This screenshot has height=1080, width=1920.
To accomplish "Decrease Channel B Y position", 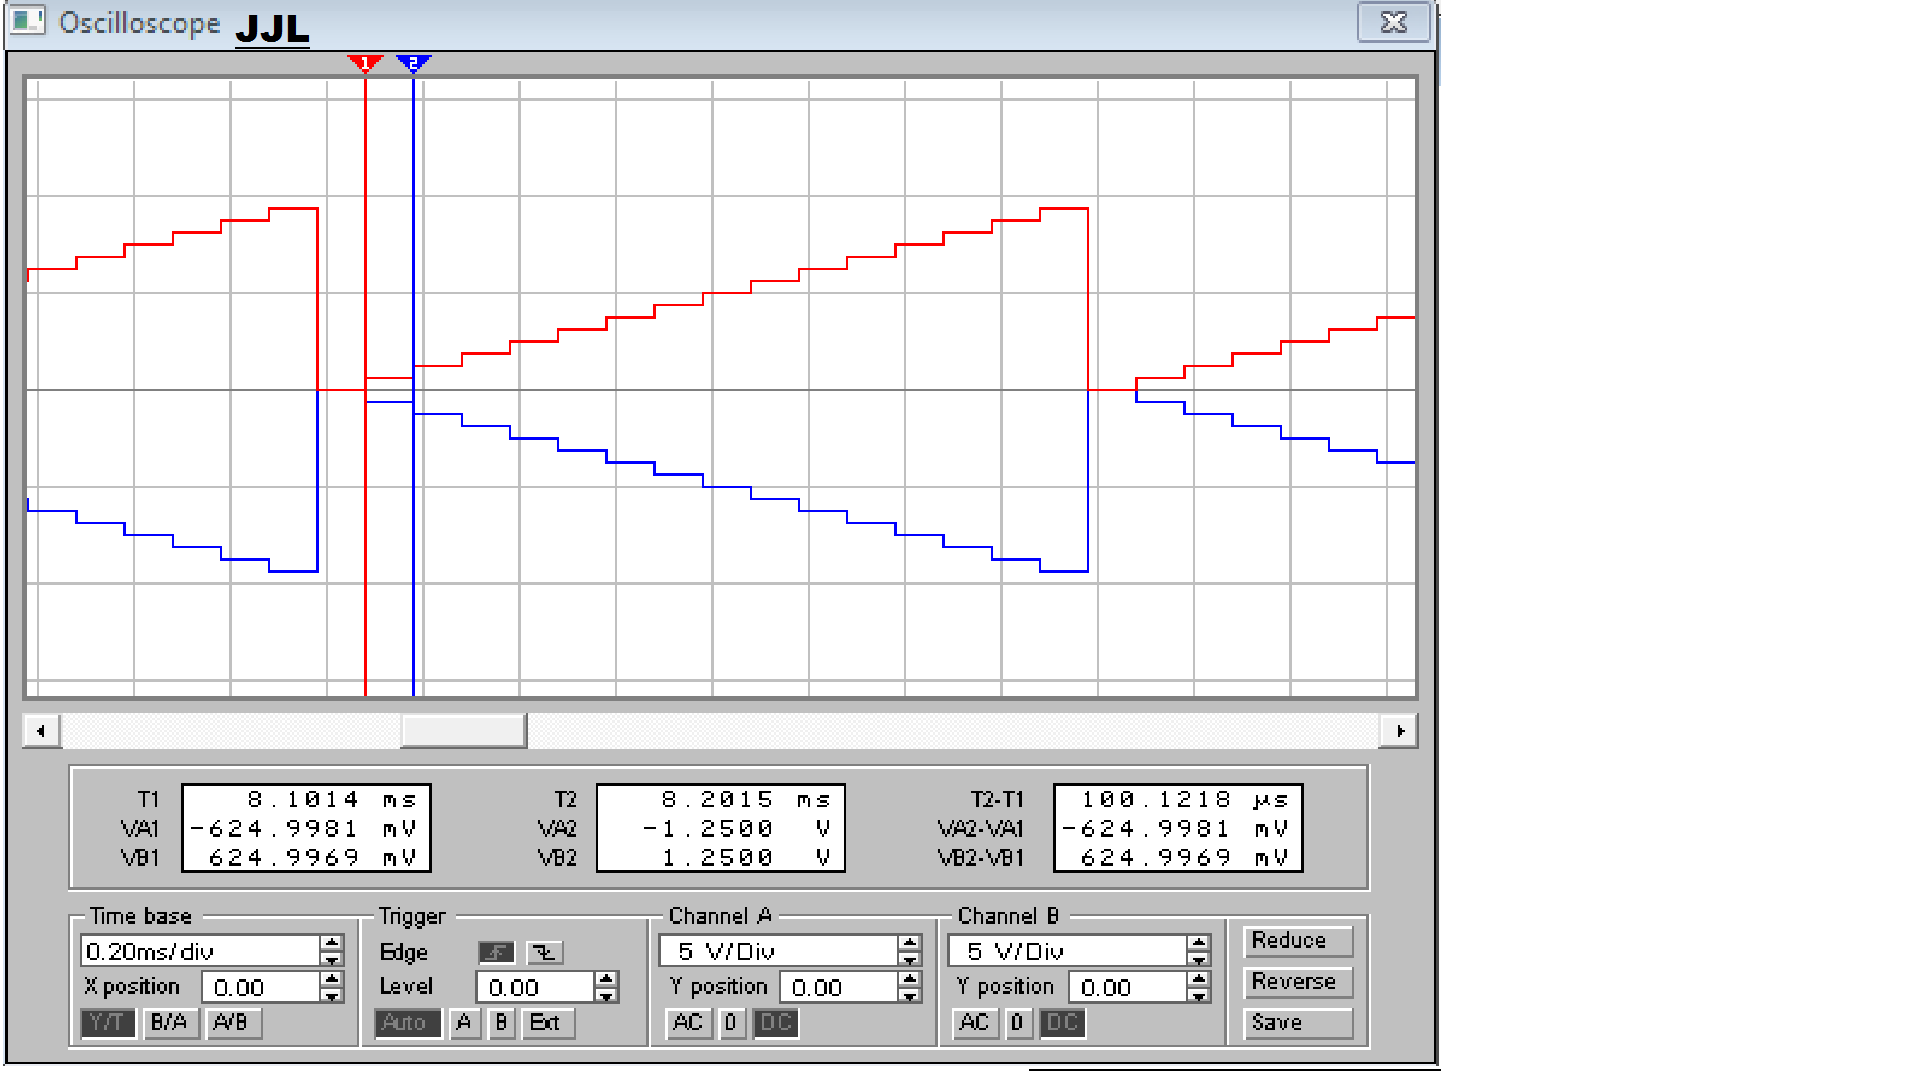I will (1198, 994).
